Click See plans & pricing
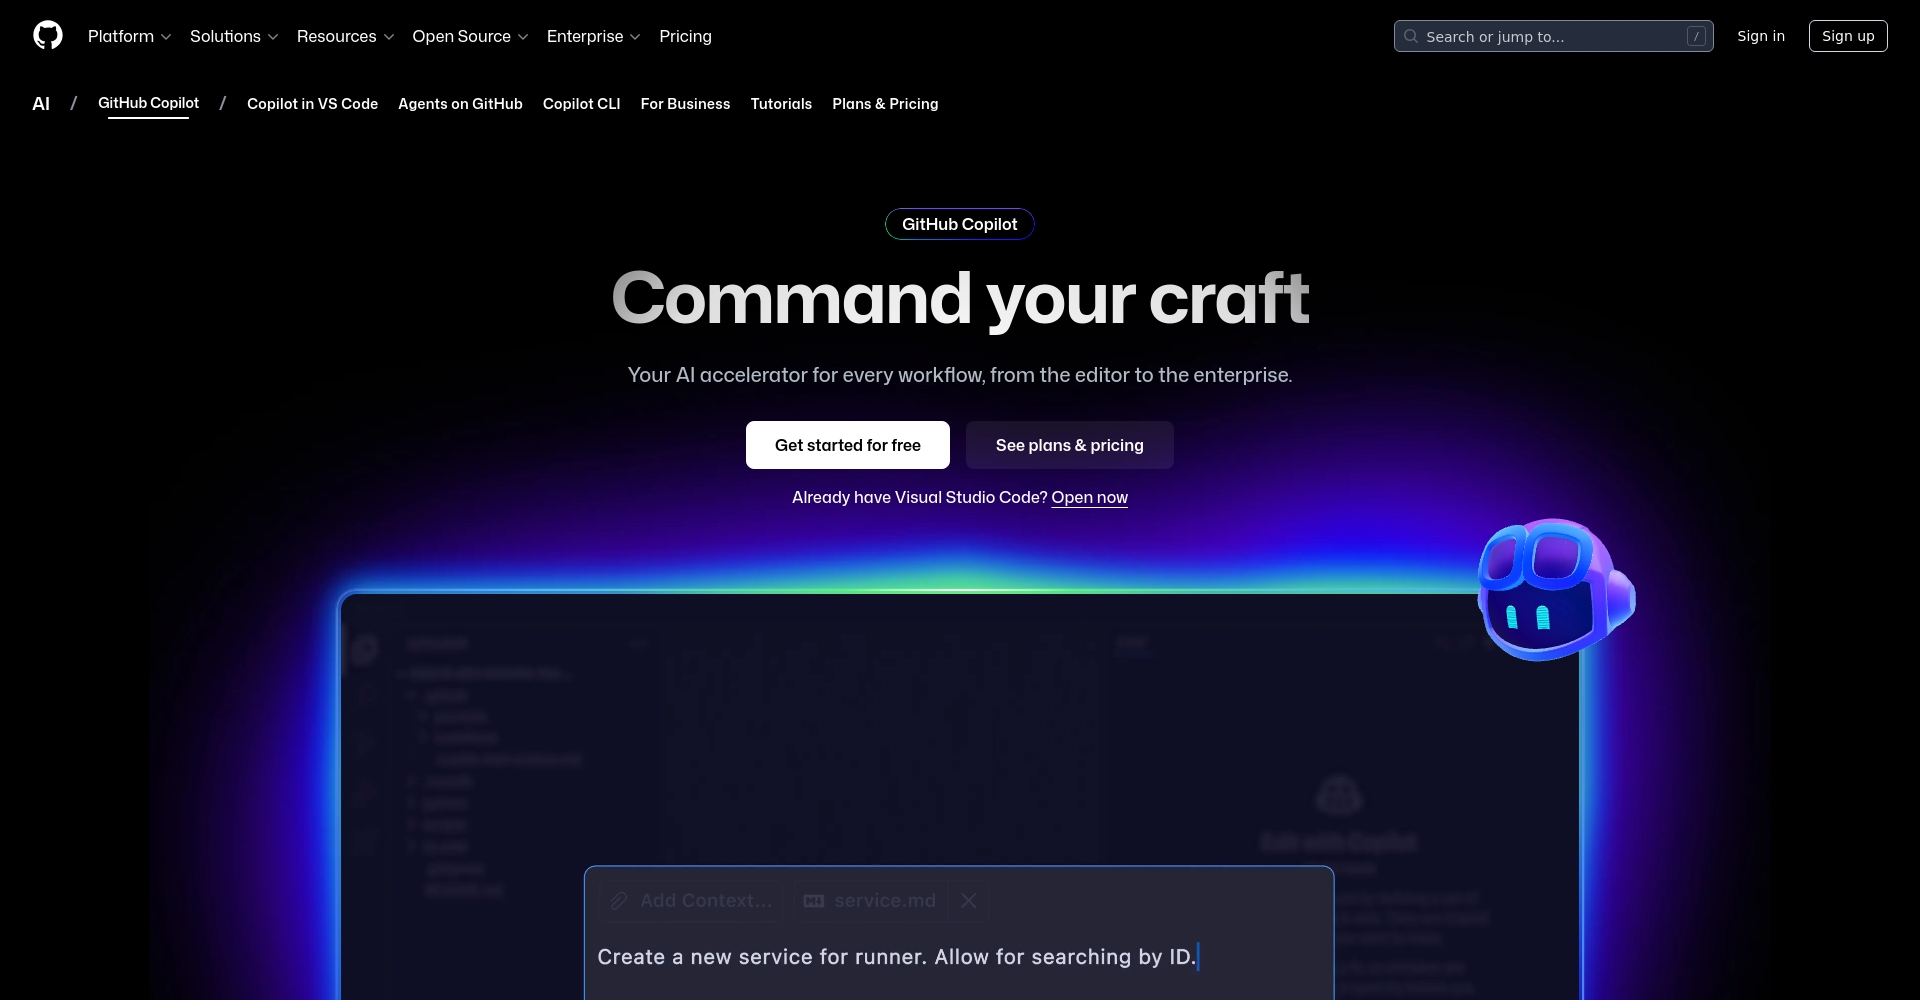Image resolution: width=1920 pixels, height=1000 pixels. [1069, 445]
